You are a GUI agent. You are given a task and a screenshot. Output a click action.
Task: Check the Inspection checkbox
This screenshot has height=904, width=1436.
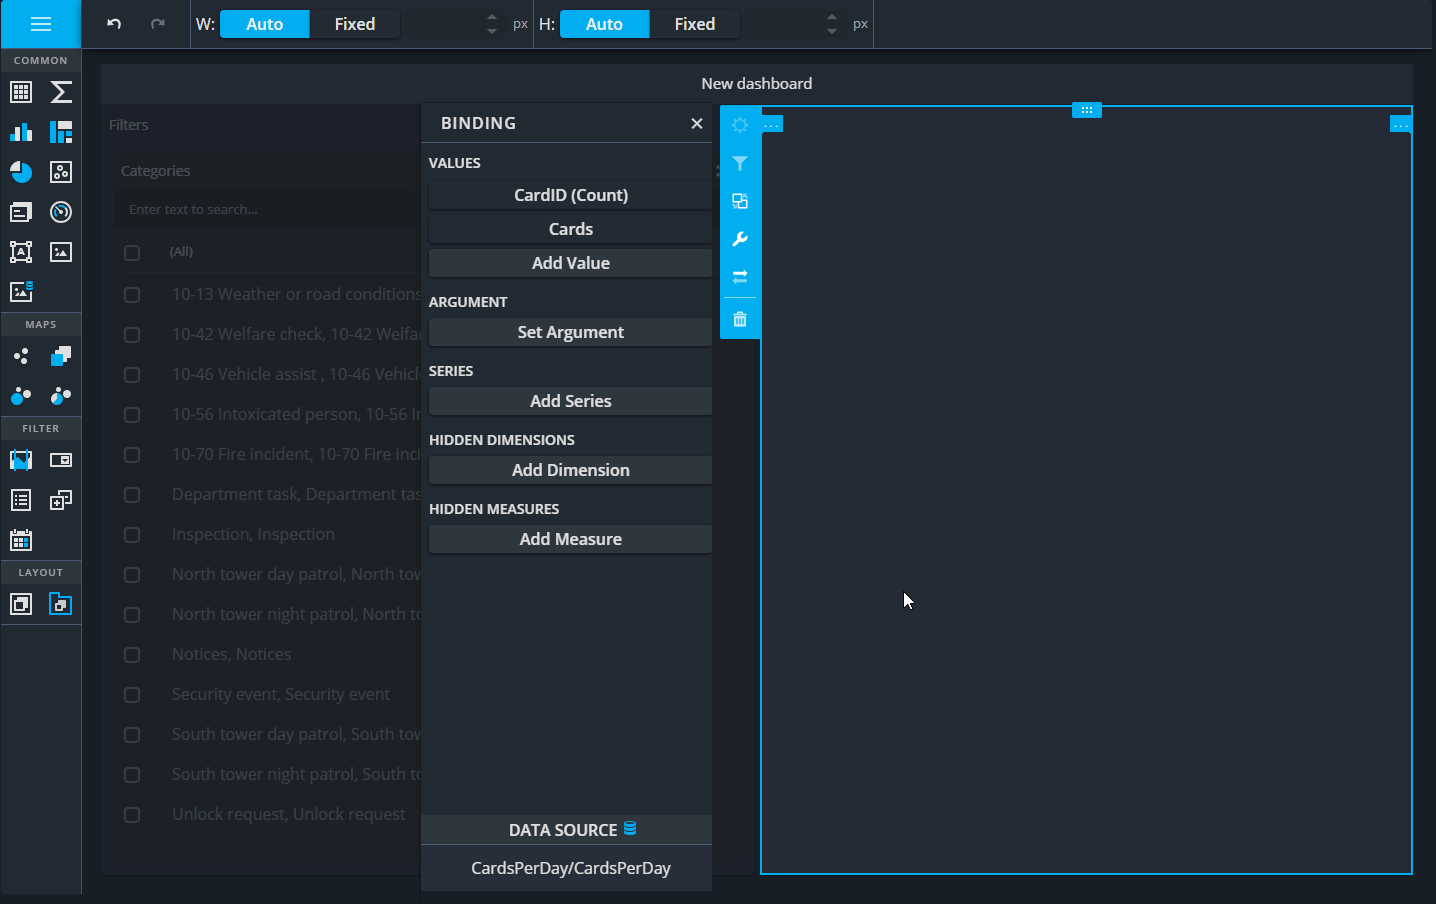coord(132,535)
